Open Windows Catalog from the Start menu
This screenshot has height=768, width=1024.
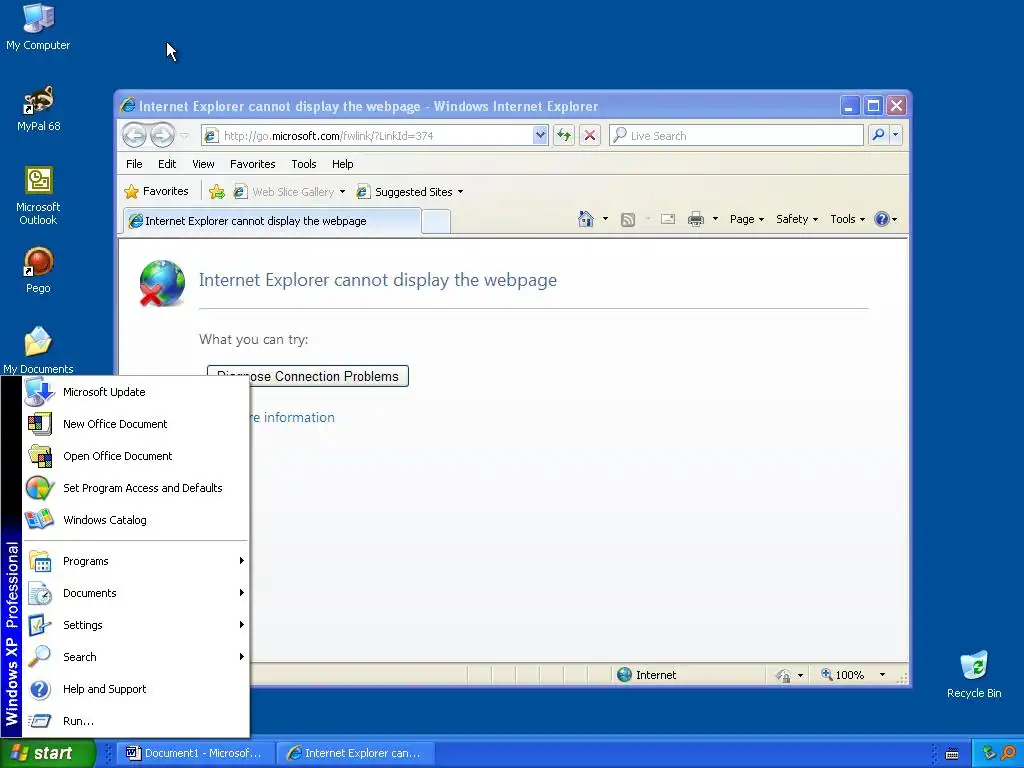(x=136, y=520)
